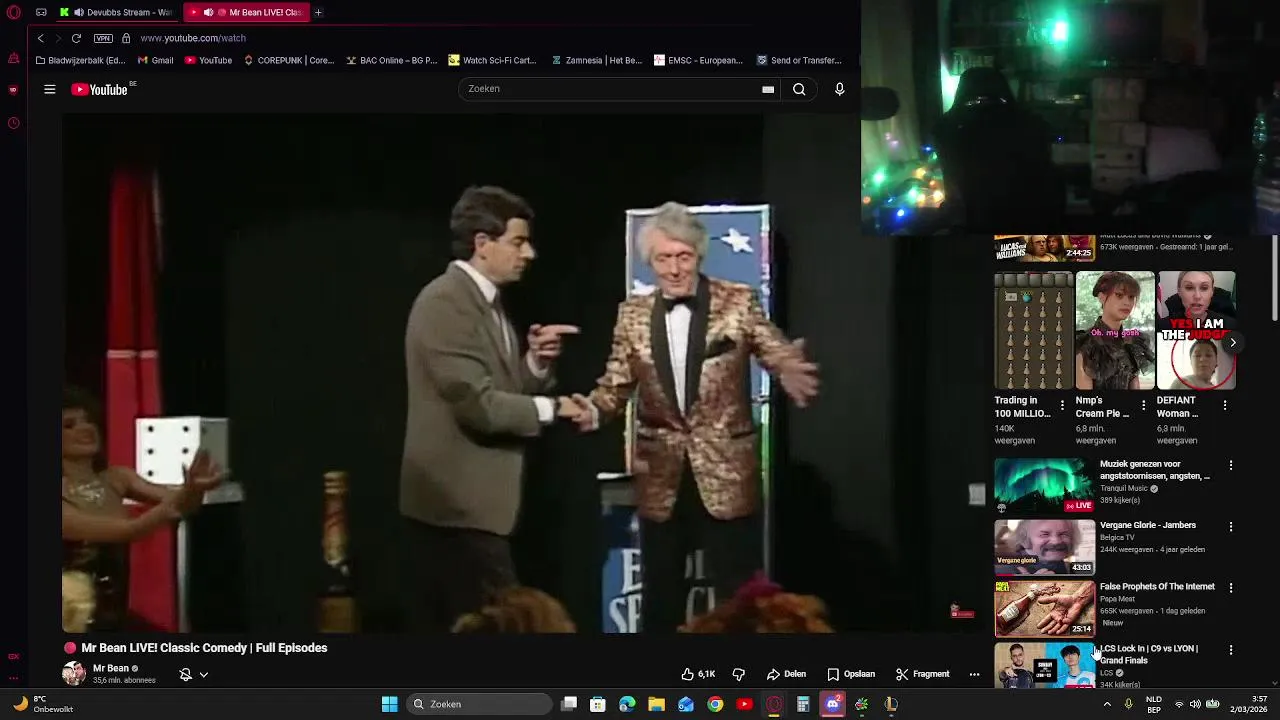Open Microsoft Edge from taskbar

[x=627, y=704]
